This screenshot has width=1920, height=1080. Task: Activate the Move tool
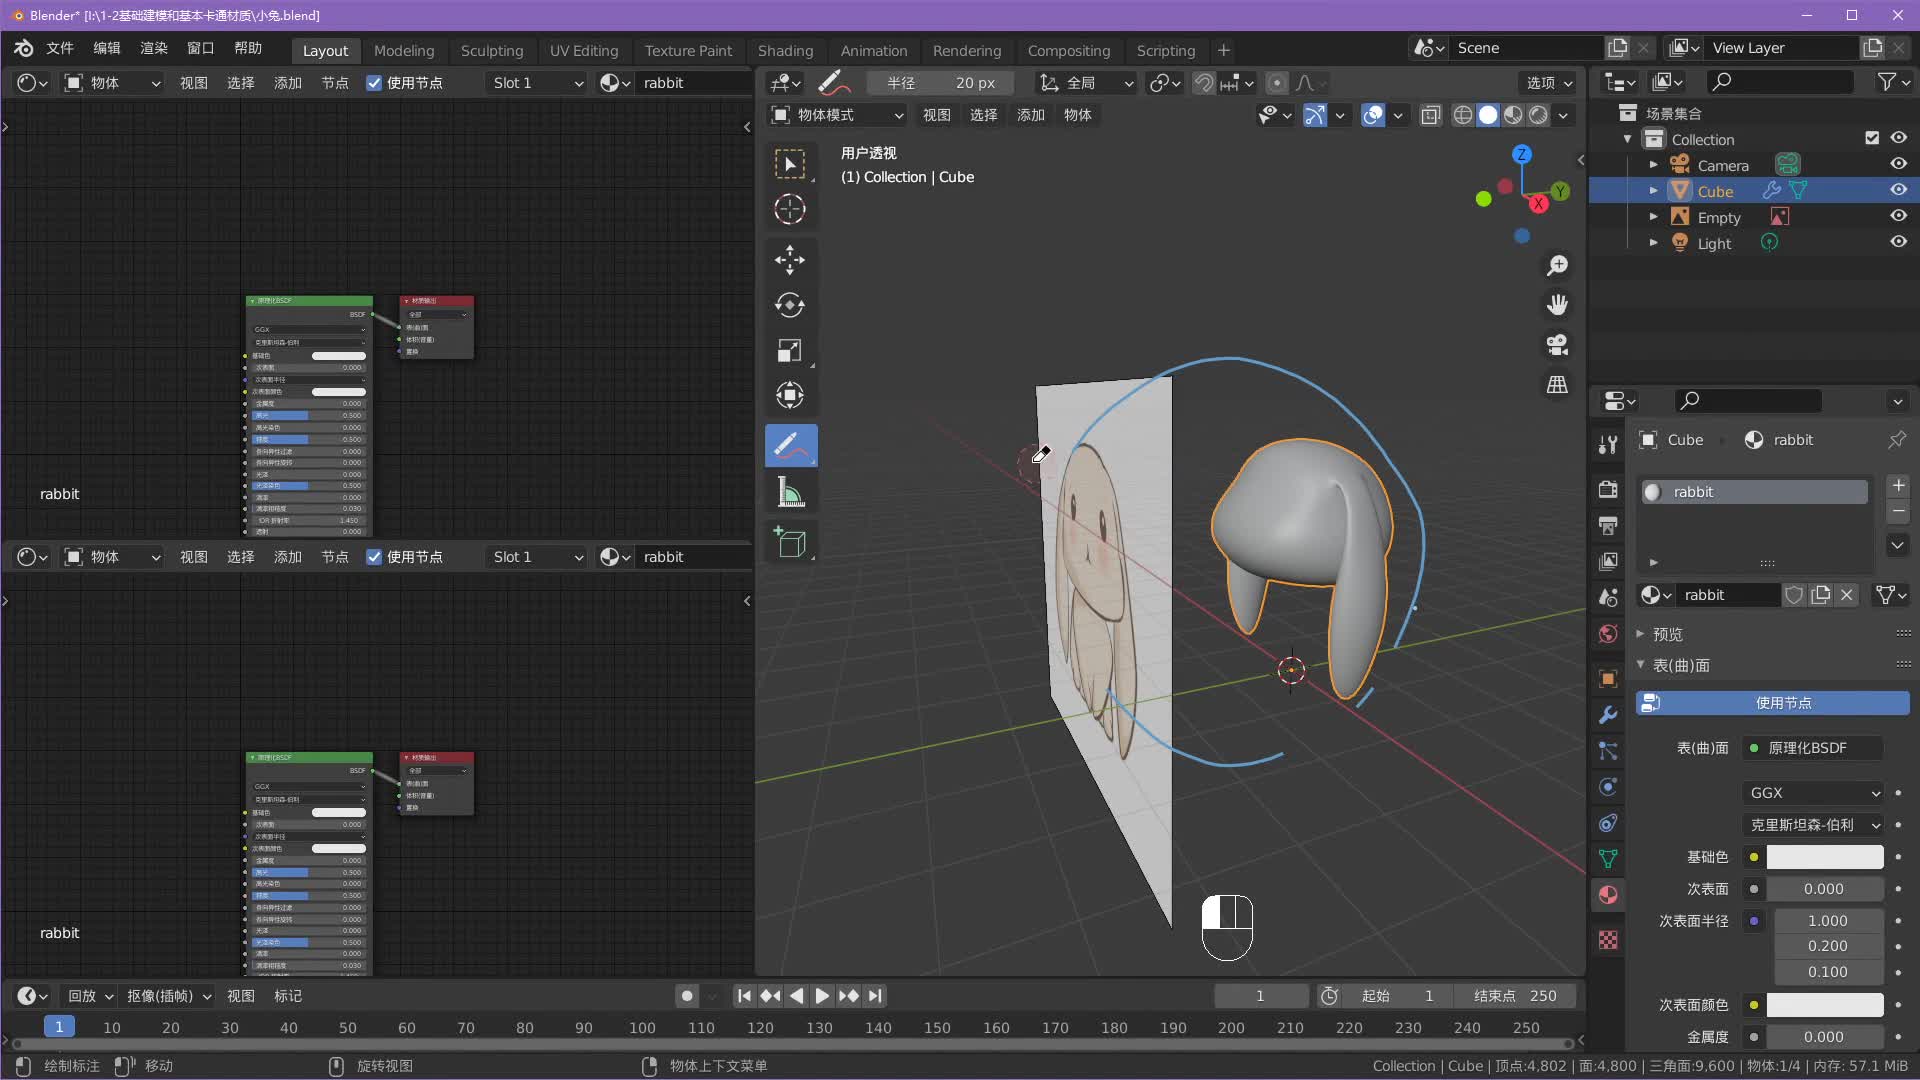tap(790, 260)
